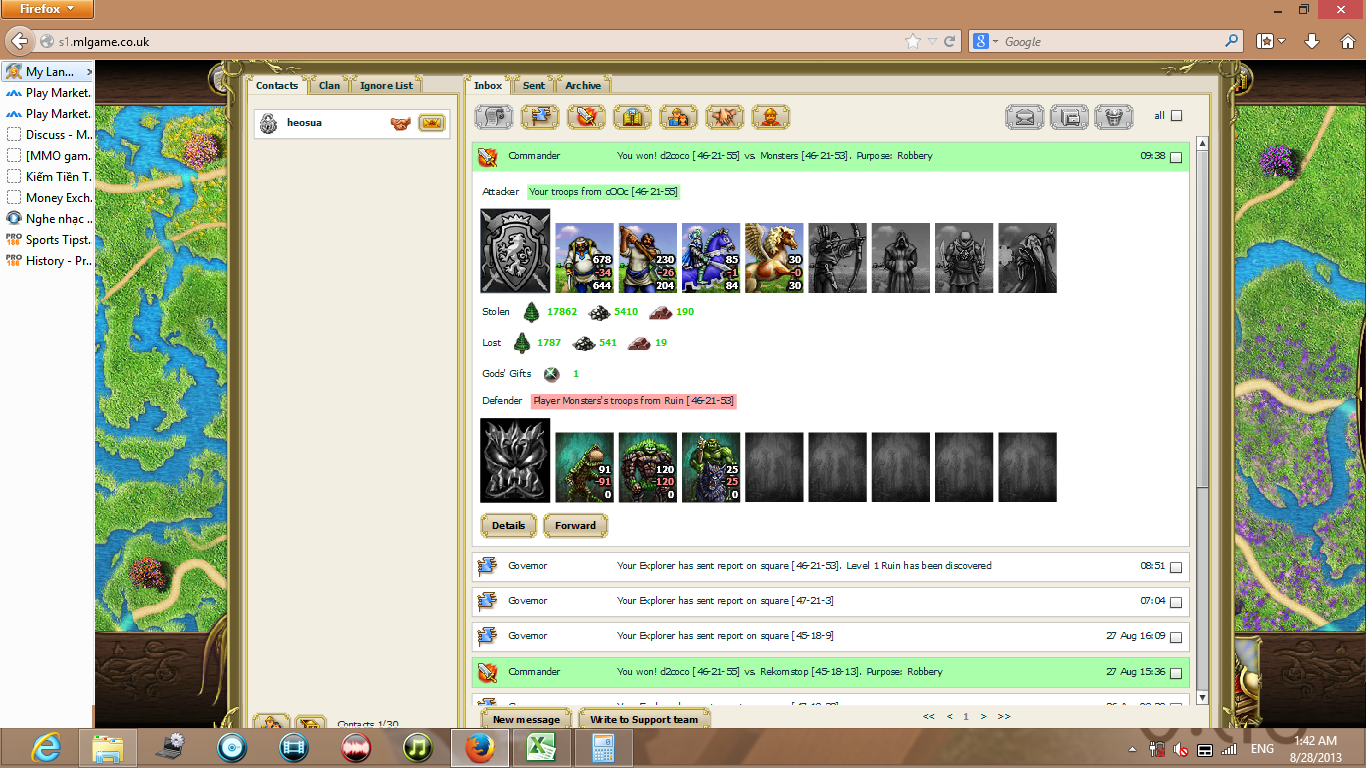Tick the checkbox of the 27 Aug 16:09 message
The height and width of the screenshot is (768, 1366).
[1176, 637]
